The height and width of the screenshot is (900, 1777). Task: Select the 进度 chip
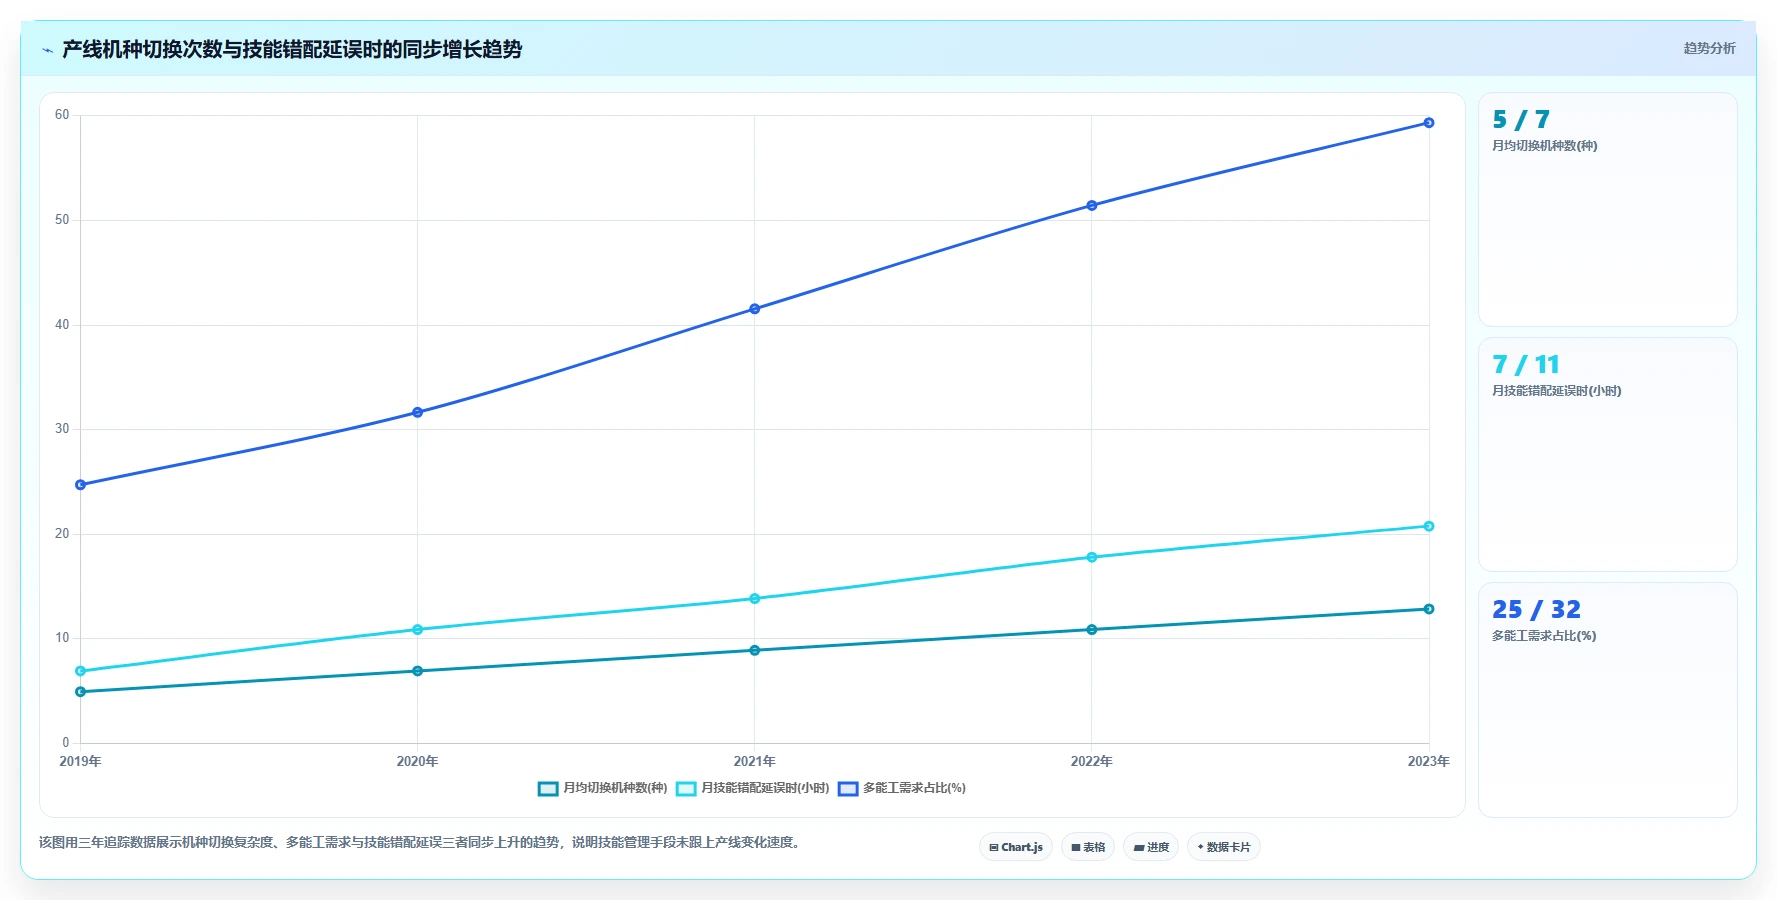[x=1151, y=847]
